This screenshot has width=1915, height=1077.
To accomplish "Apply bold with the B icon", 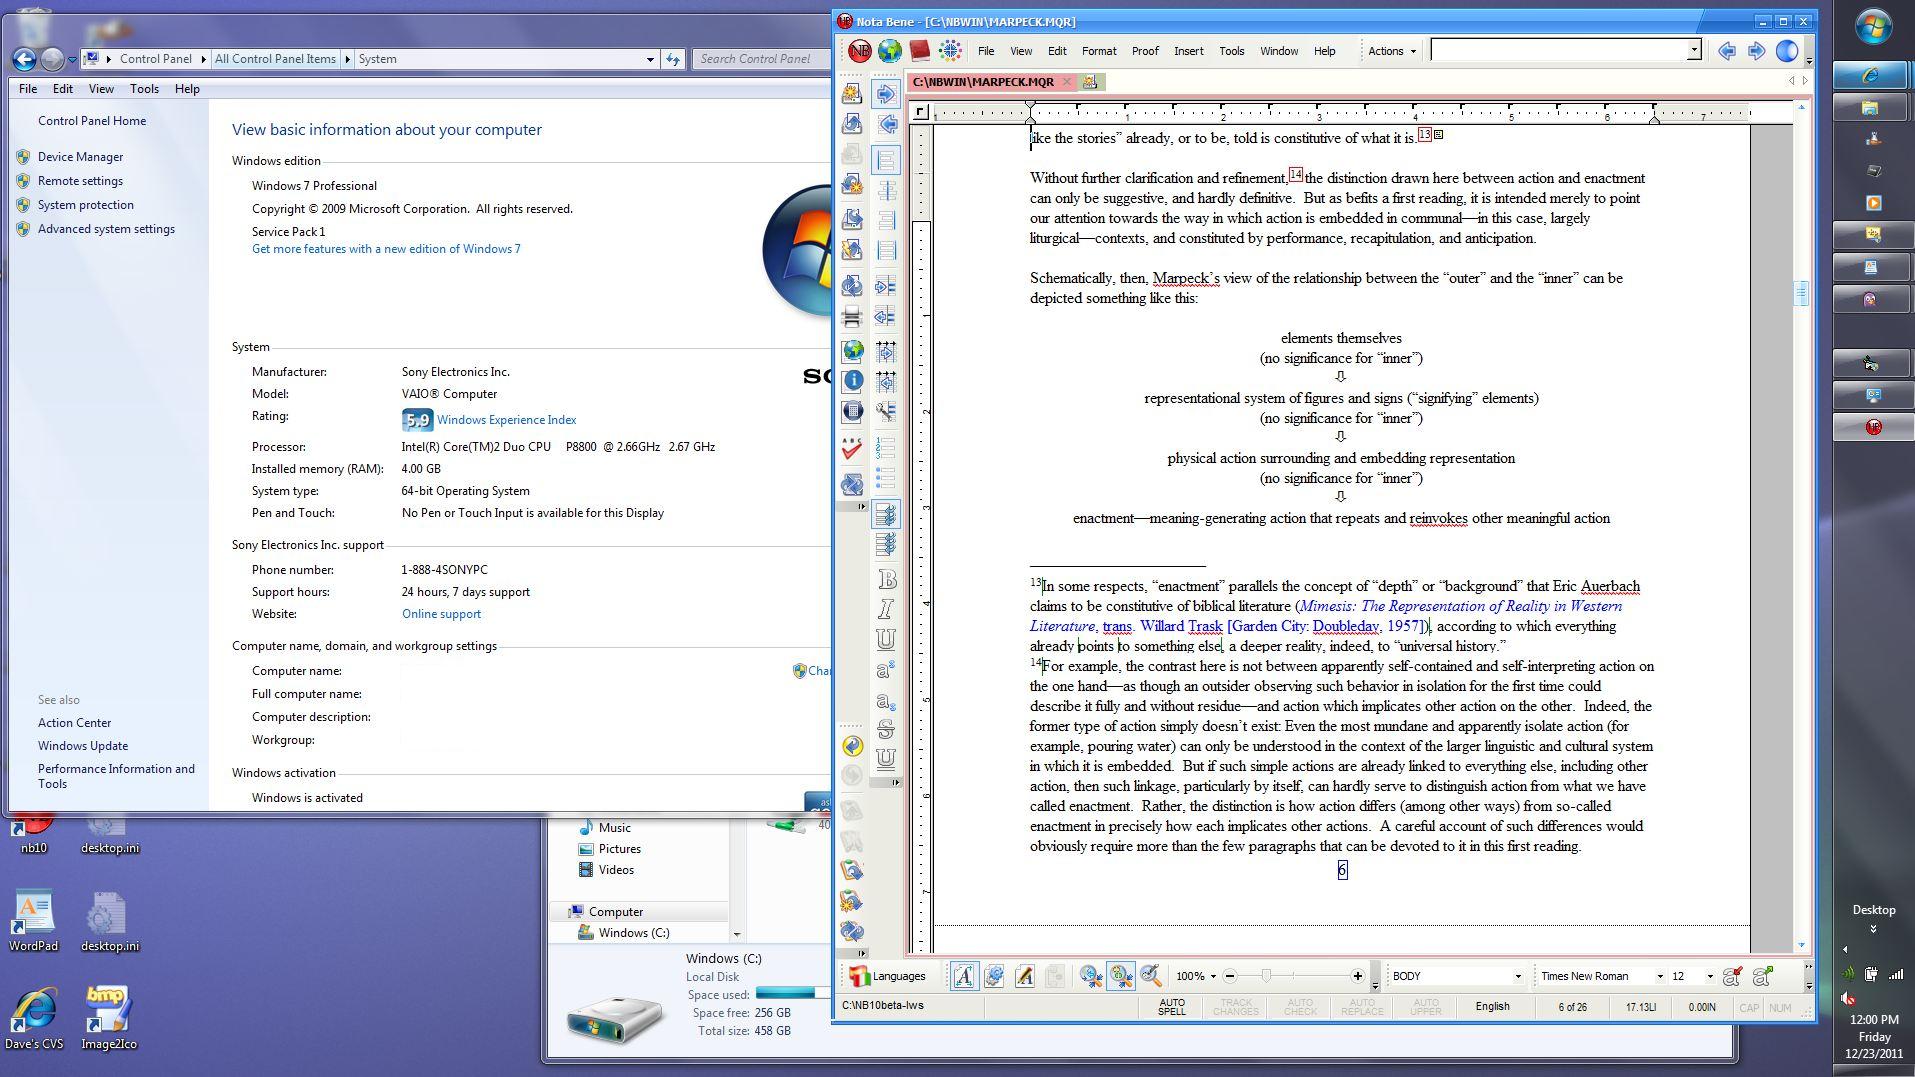I will [x=886, y=580].
